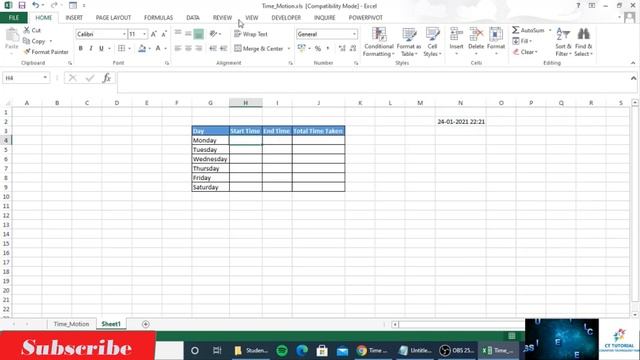Select the cell containing Wednesday

click(210, 159)
